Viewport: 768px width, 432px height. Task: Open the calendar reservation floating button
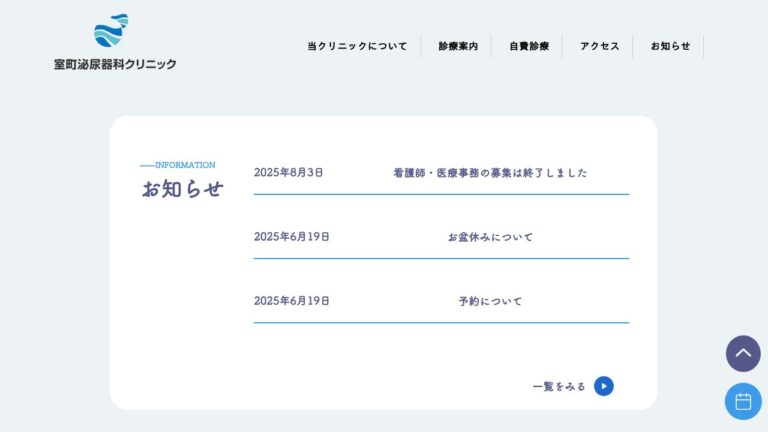point(743,401)
